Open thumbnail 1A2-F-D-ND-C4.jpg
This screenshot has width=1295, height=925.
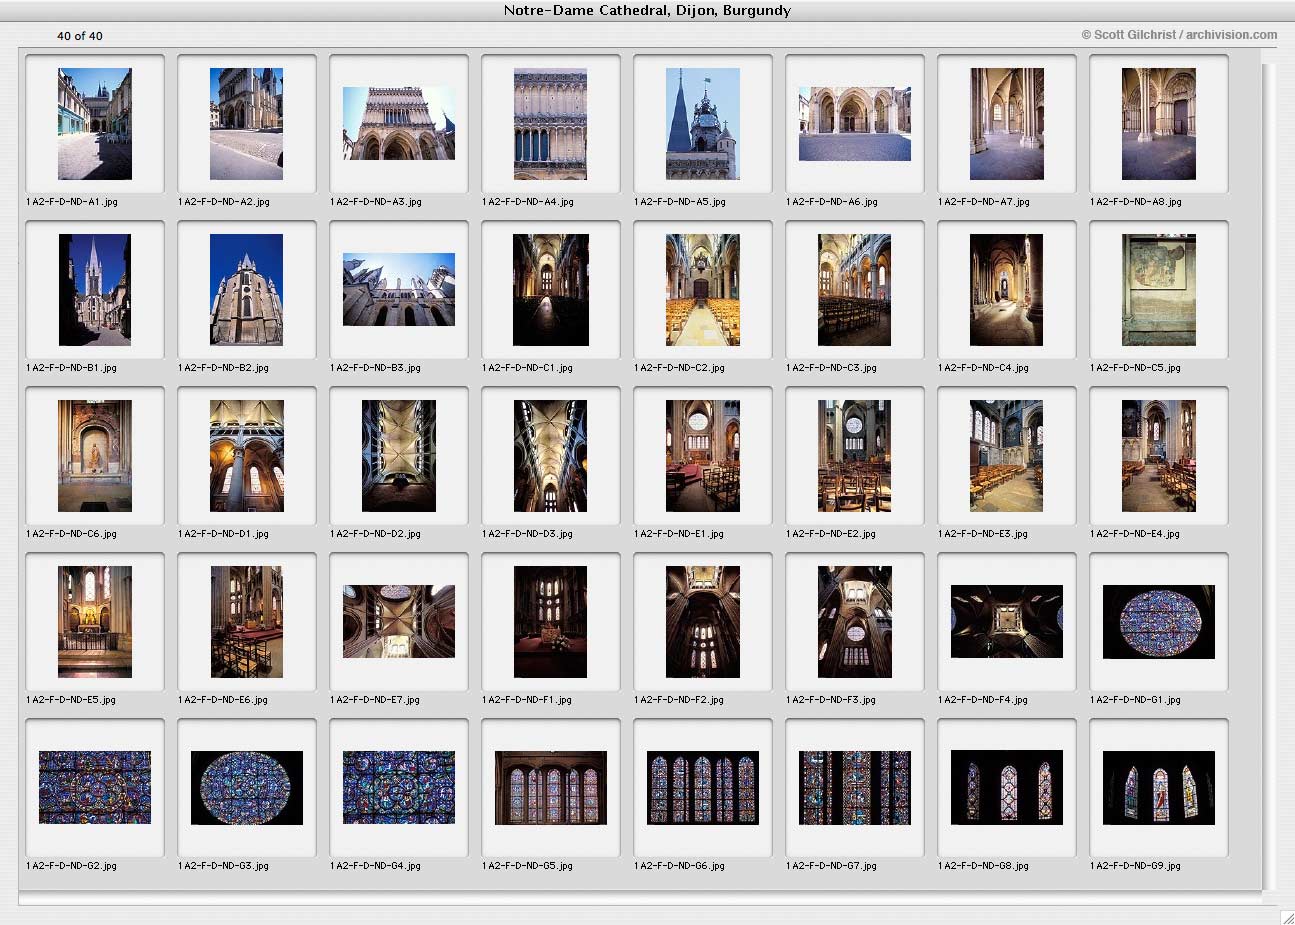tap(1007, 290)
